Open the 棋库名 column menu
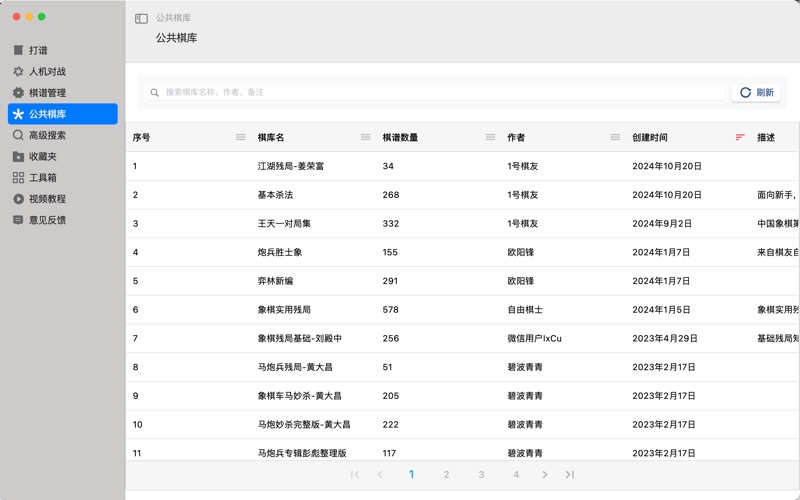Screen dimensions: 800x500 click(x=365, y=137)
